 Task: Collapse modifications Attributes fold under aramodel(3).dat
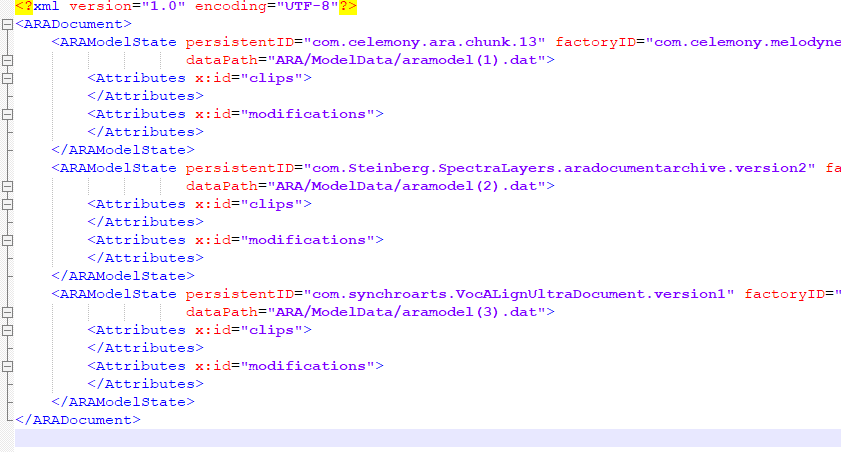coord(8,366)
